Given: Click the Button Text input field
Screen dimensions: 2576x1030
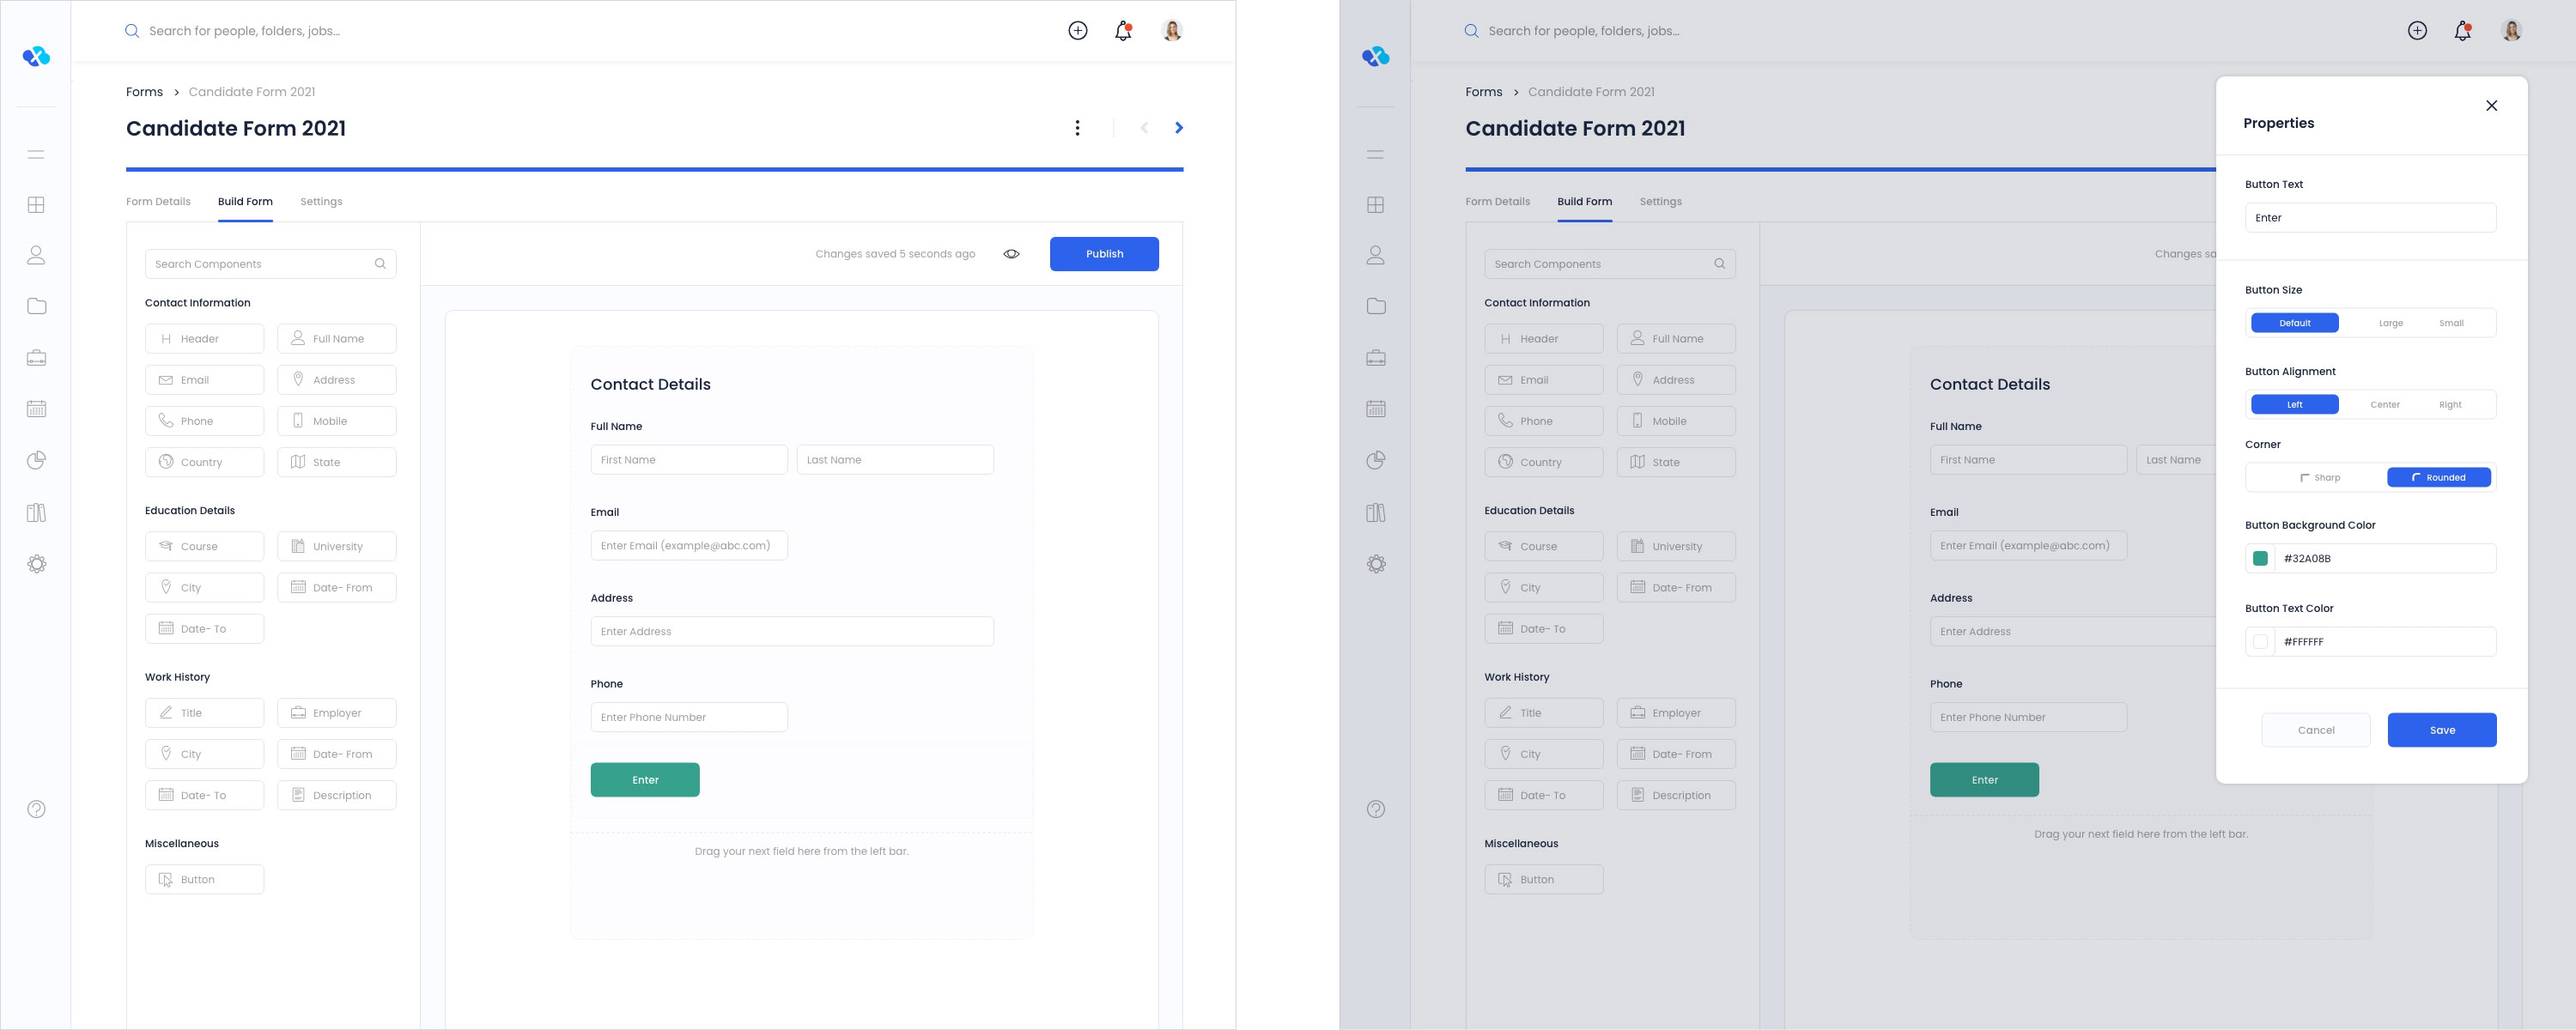Looking at the screenshot, I should click(x=2370, y=218).
